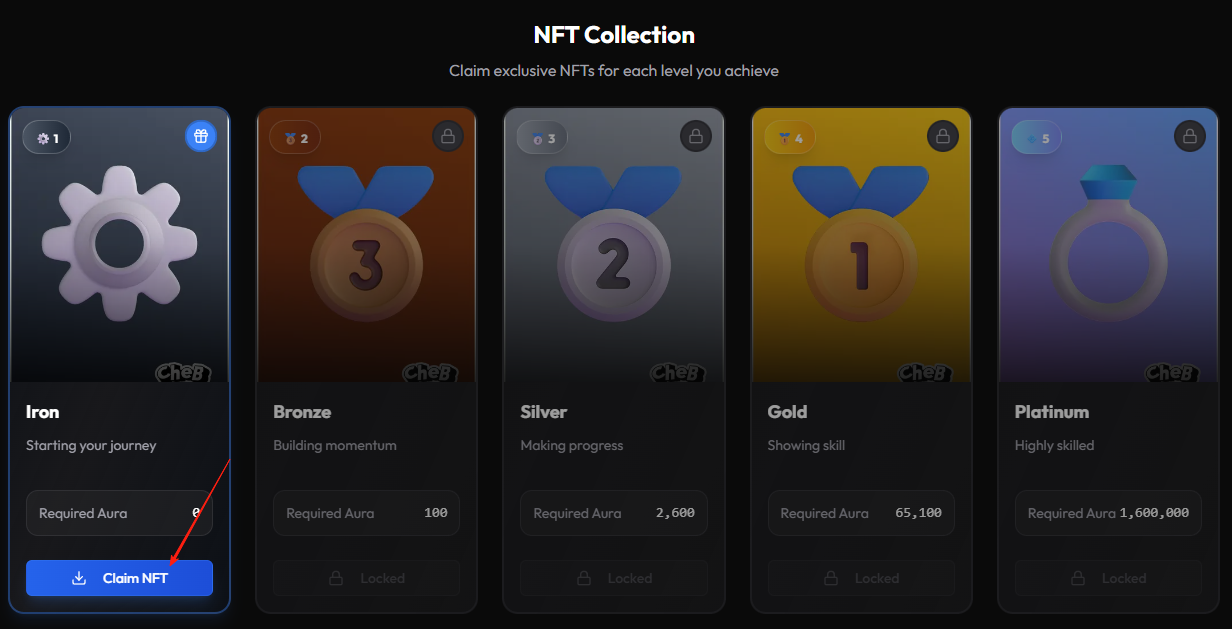Click the Locked button under Platinum
Screen dimensions: 1232x629
1108,578
